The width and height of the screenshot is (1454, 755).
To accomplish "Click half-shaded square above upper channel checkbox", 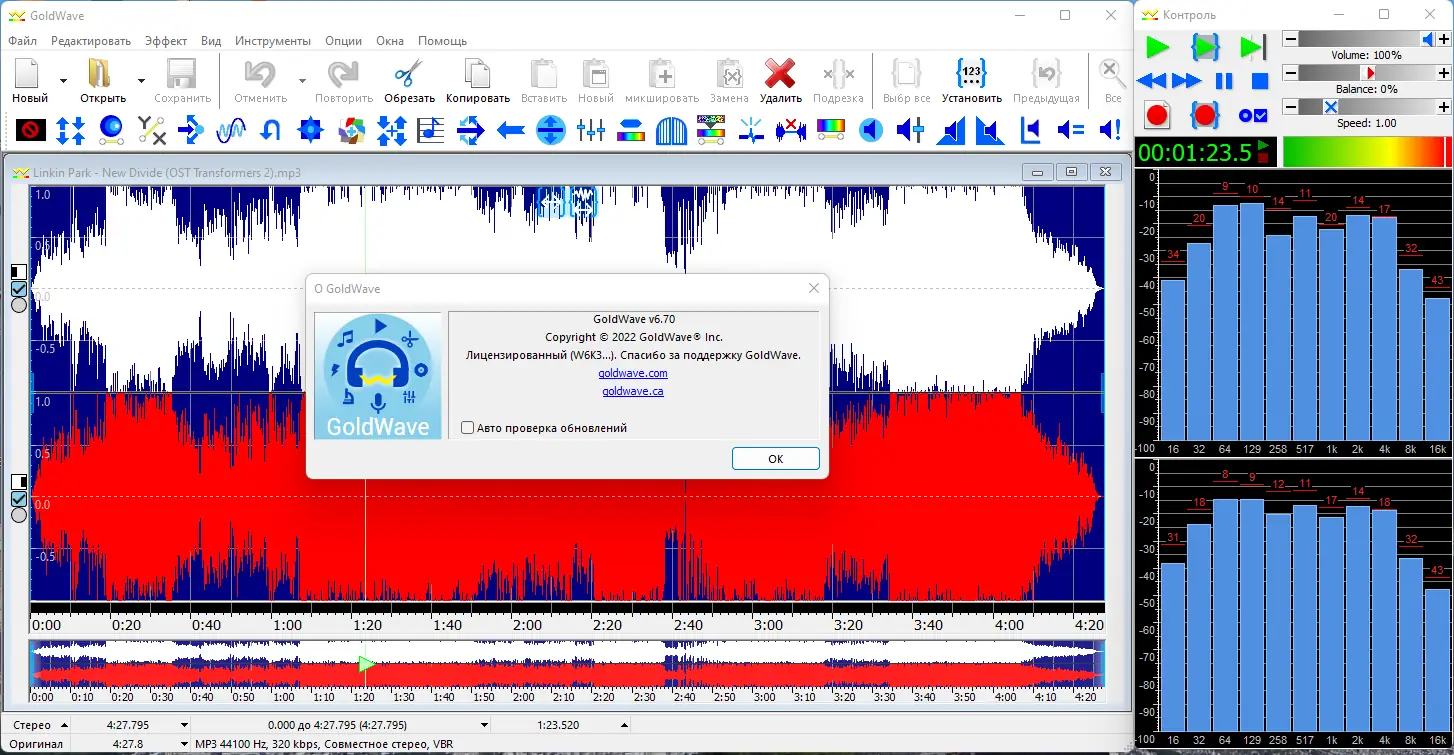I will pos(18,272).
